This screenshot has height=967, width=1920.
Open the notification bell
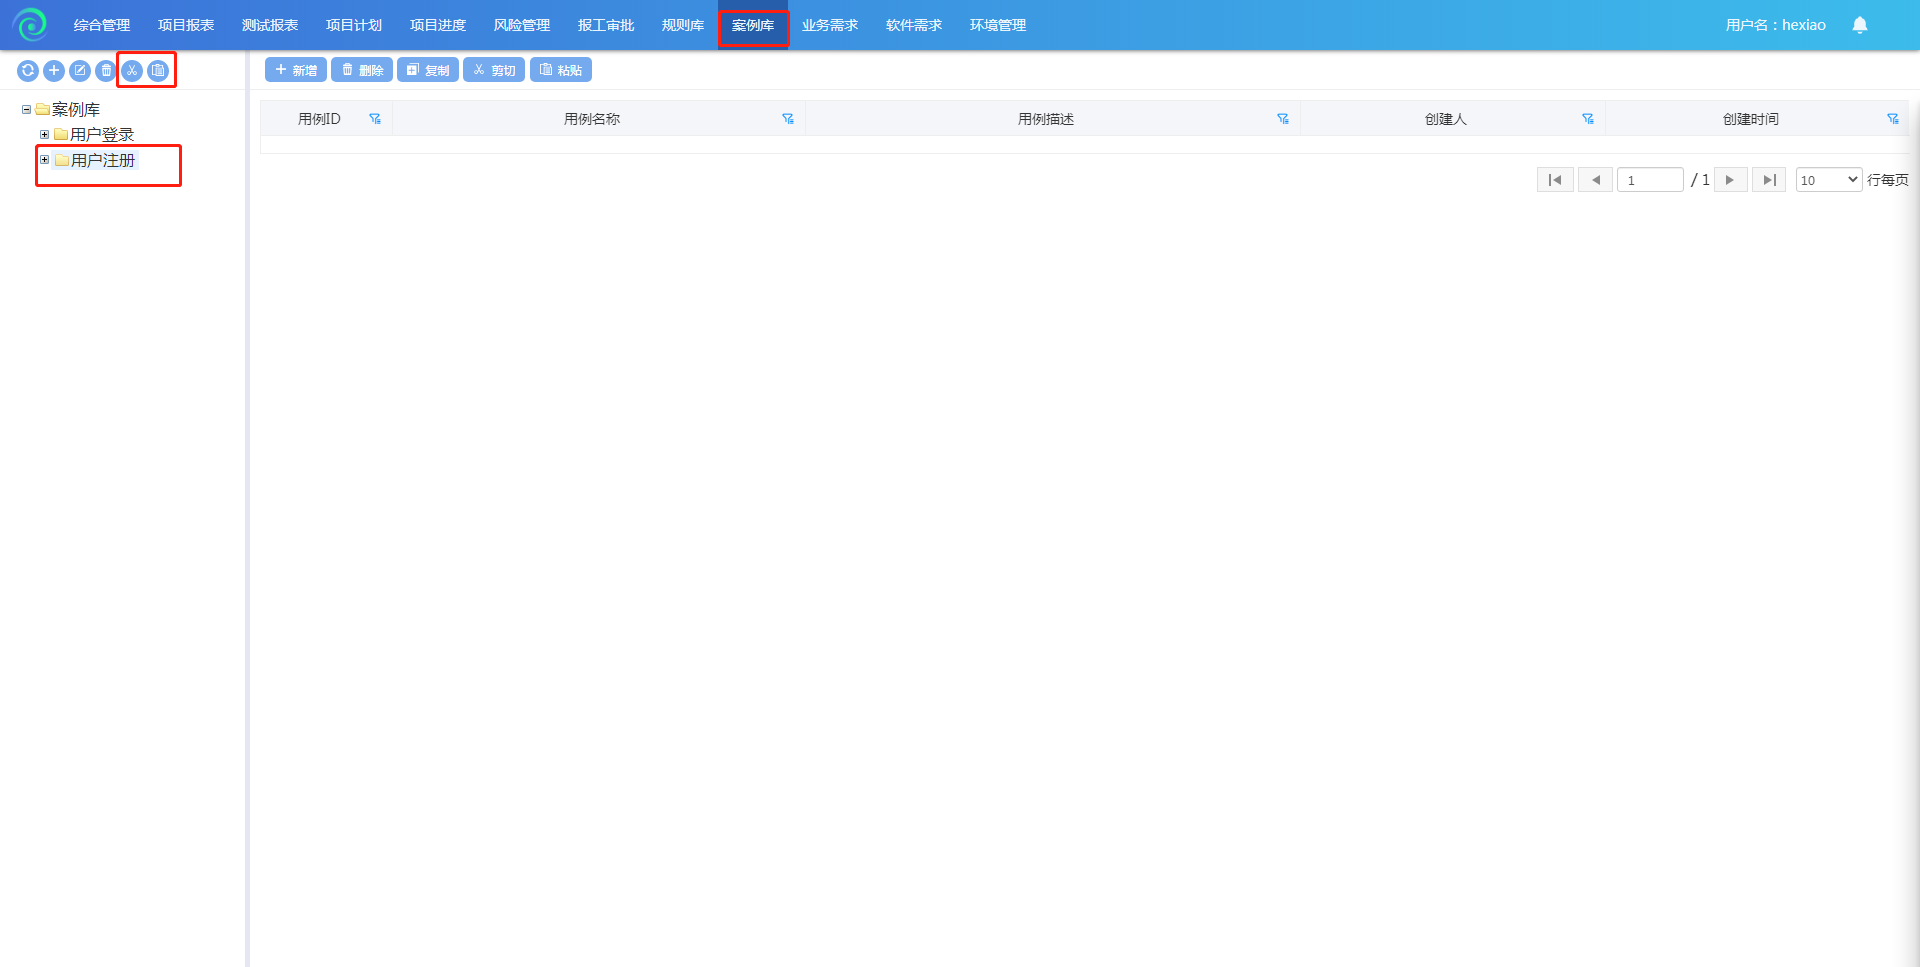point(1859,25)
